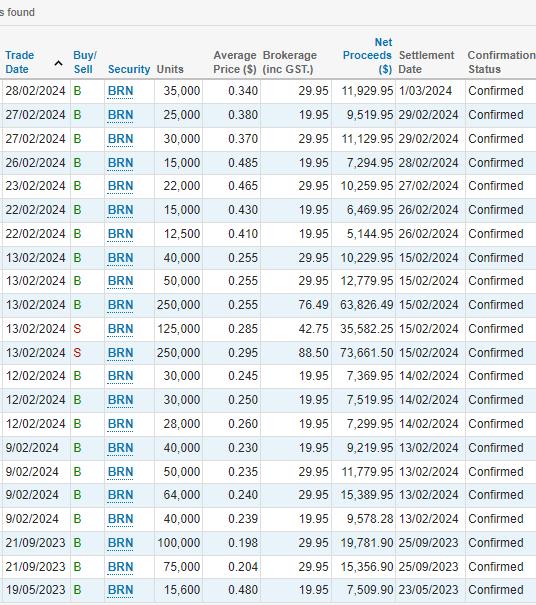536x605 pixels.
Task: Select 15,600 units cell
Action: (x=181, y=590)
